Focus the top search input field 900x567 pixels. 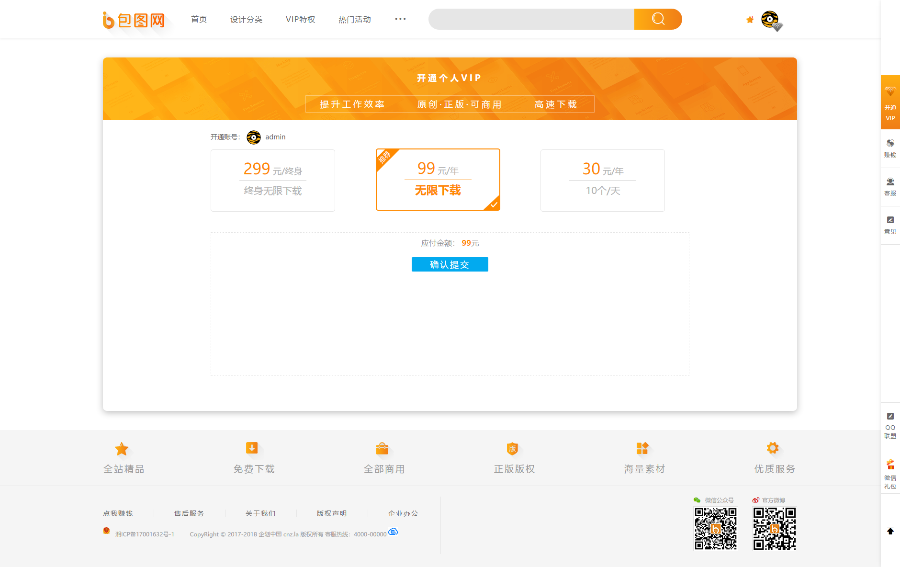(531, 20)
